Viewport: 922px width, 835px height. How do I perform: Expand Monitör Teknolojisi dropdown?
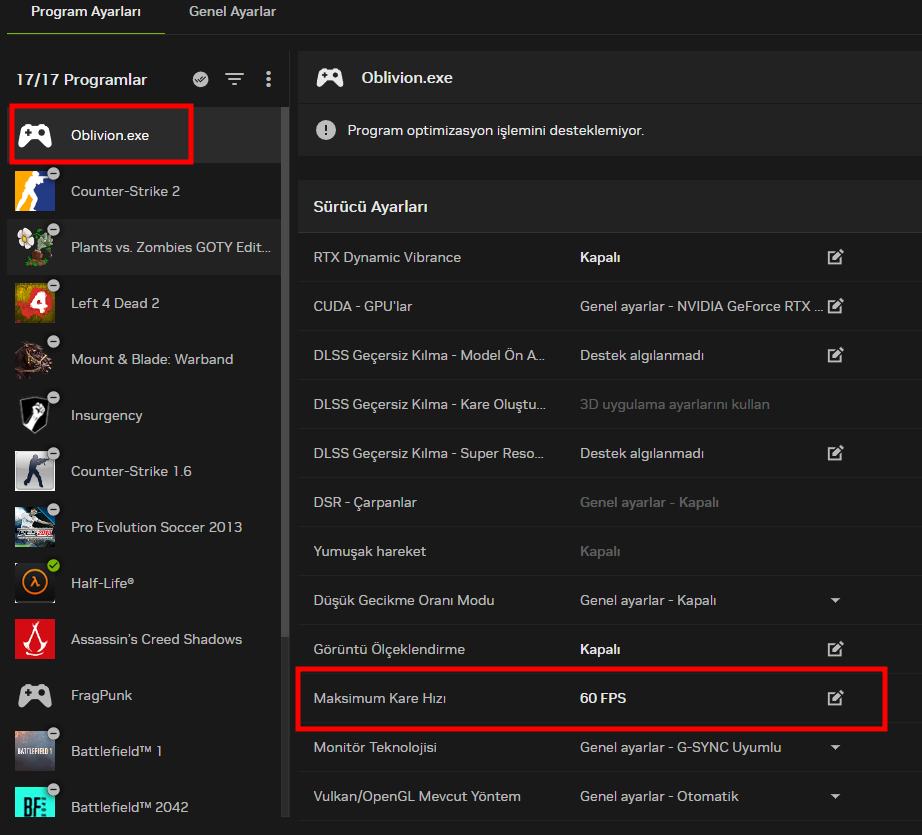click(x=835, y=747)
